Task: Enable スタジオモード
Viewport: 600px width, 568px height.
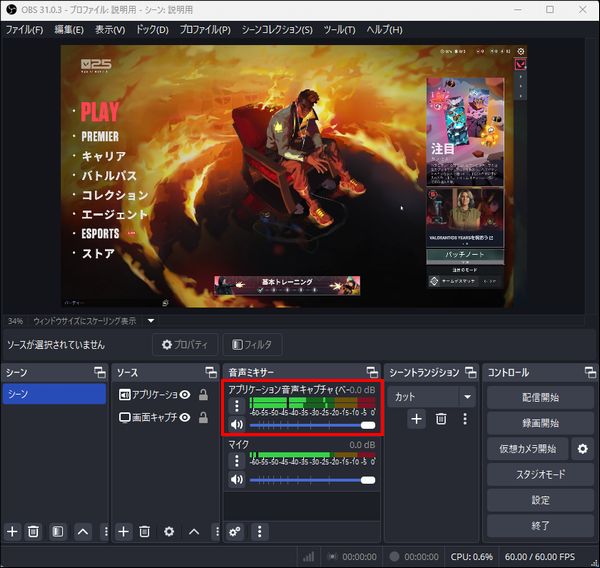Action: (x=540, y=475)
